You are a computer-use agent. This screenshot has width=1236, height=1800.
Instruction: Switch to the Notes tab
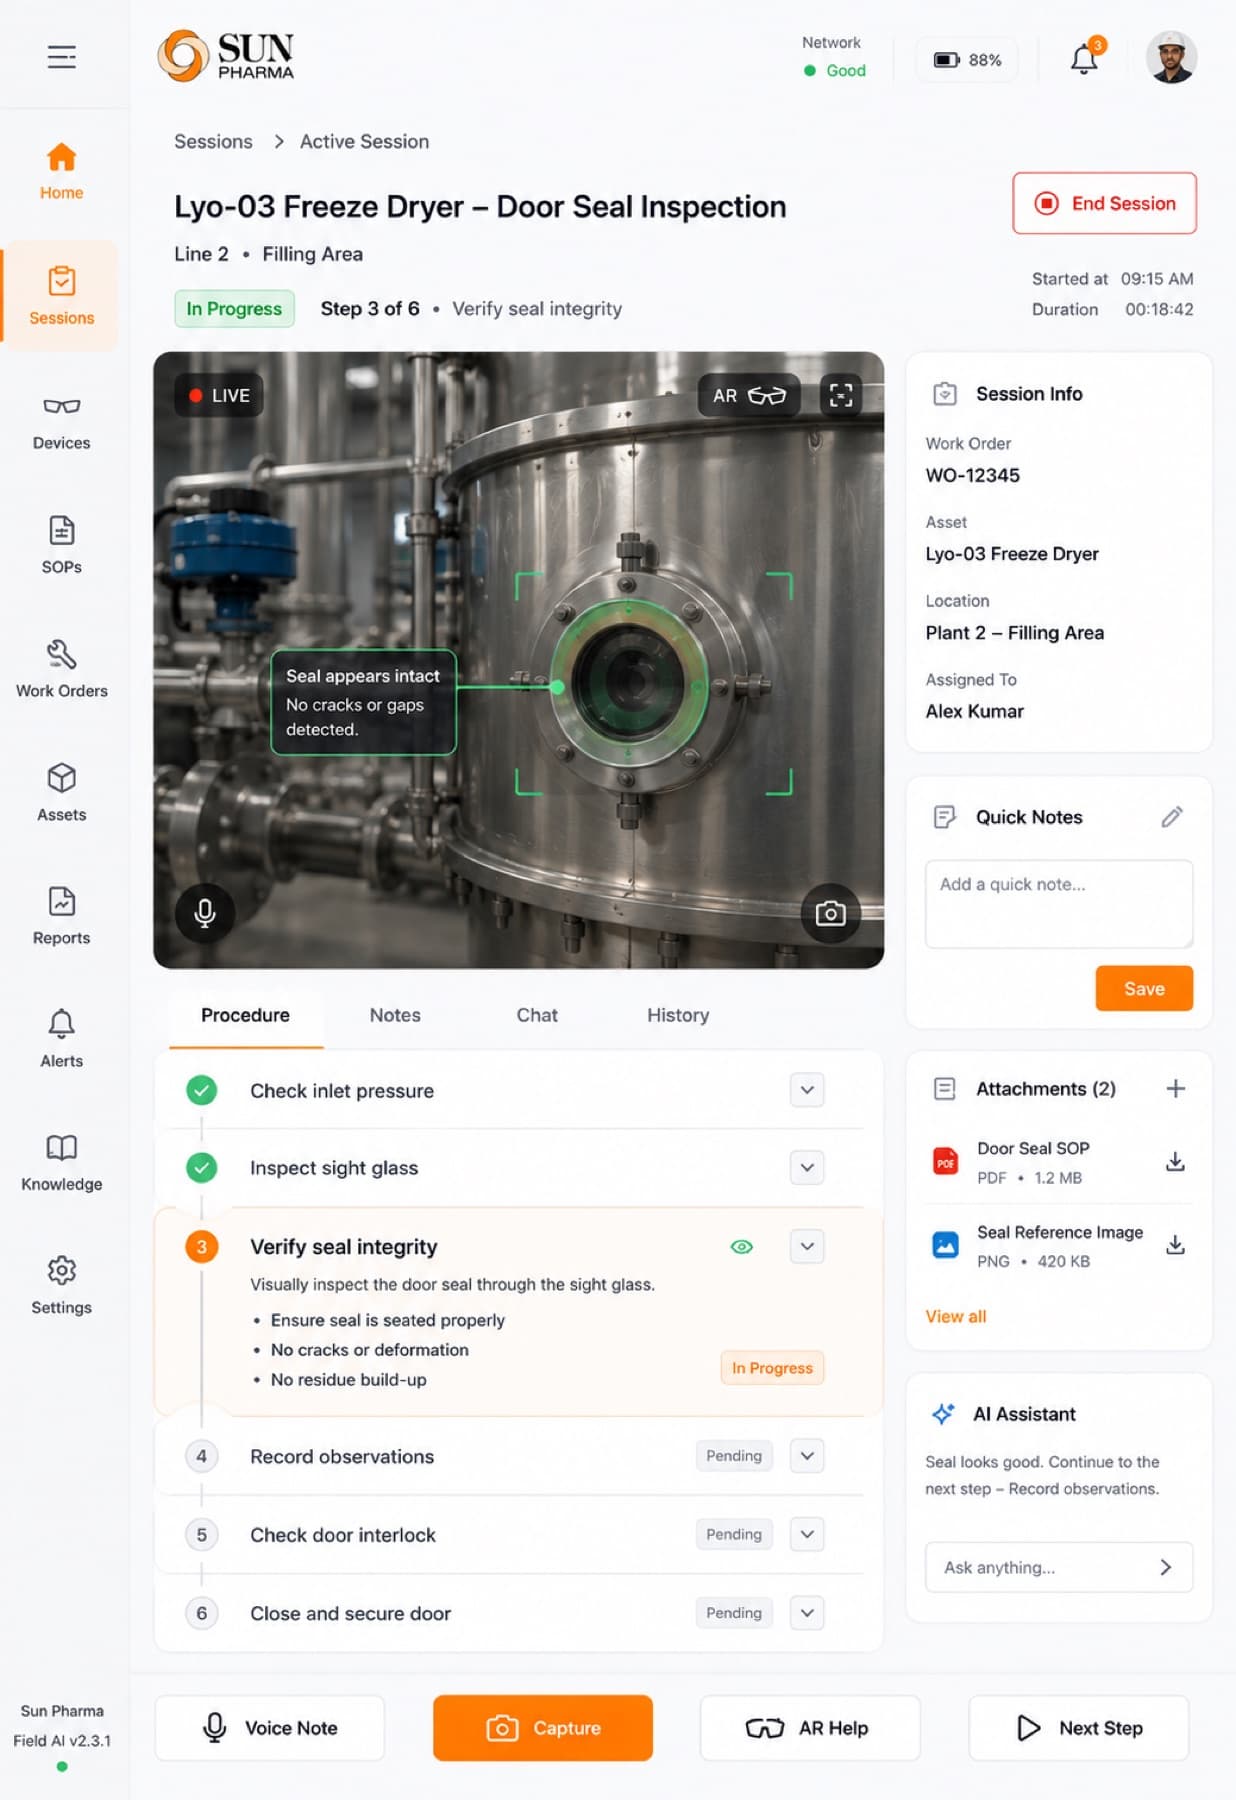pyautogui.click(x=395, y=1016)
